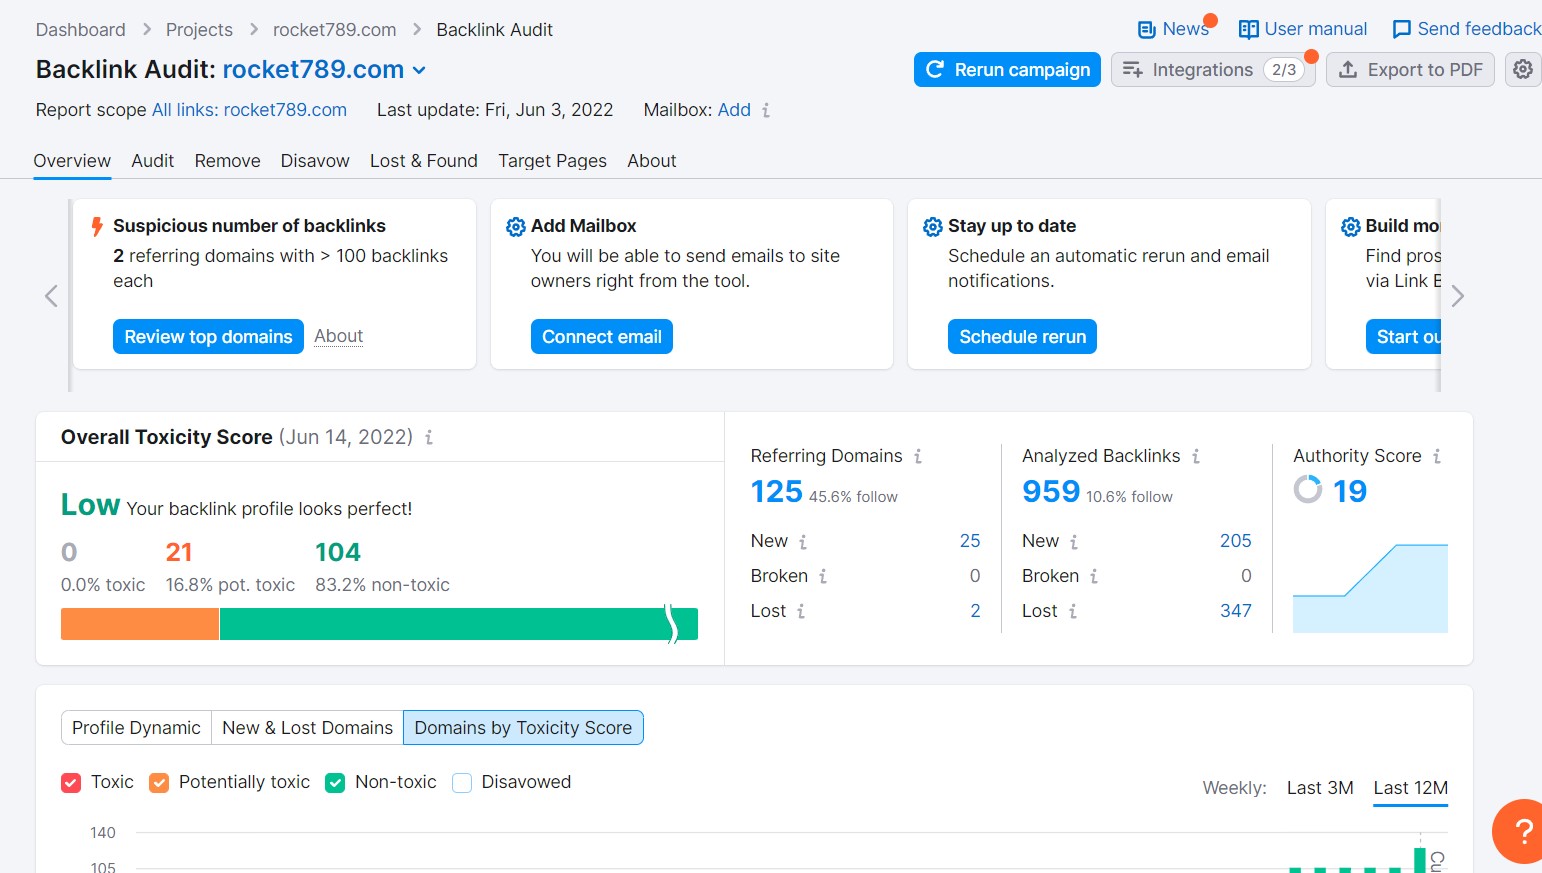This screenshot has width=1542, height=873.
Task: Uncheck the Non-toxic checkbox
Action: [335, 783]
